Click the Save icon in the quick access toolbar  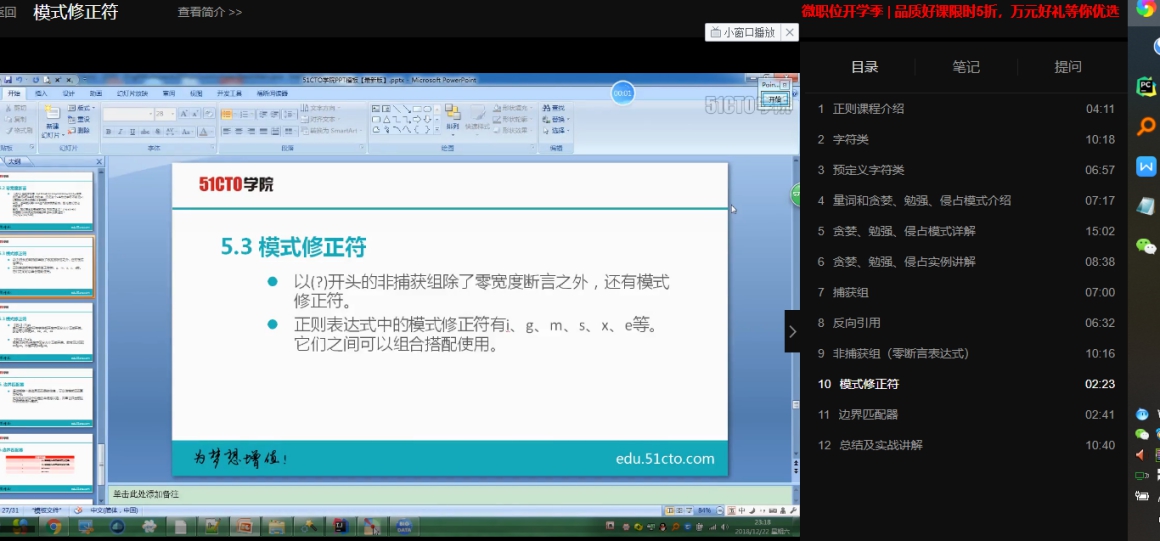click(x=8, y=79)
